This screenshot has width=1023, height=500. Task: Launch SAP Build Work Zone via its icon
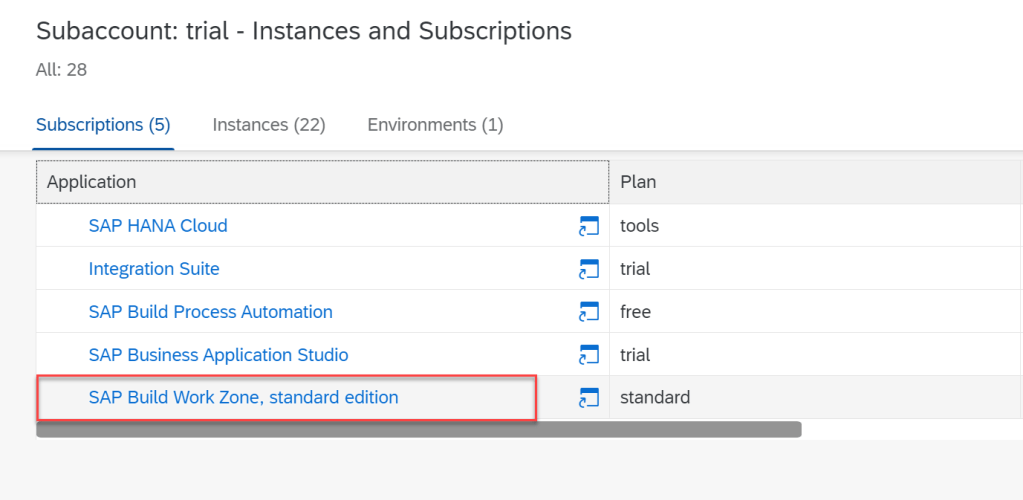[588, 399]
